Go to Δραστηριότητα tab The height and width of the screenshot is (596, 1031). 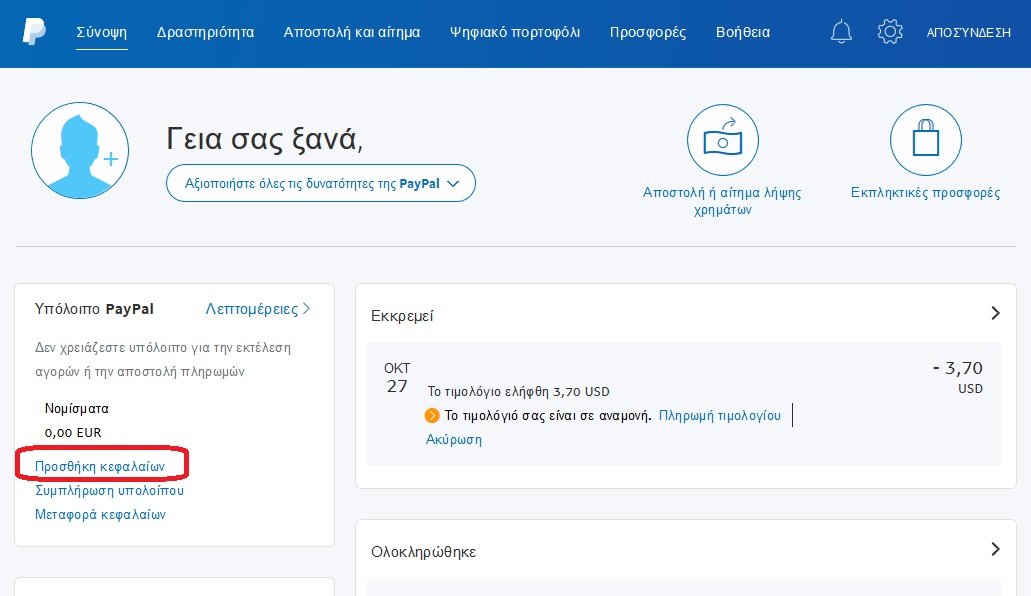coord(205,32)
